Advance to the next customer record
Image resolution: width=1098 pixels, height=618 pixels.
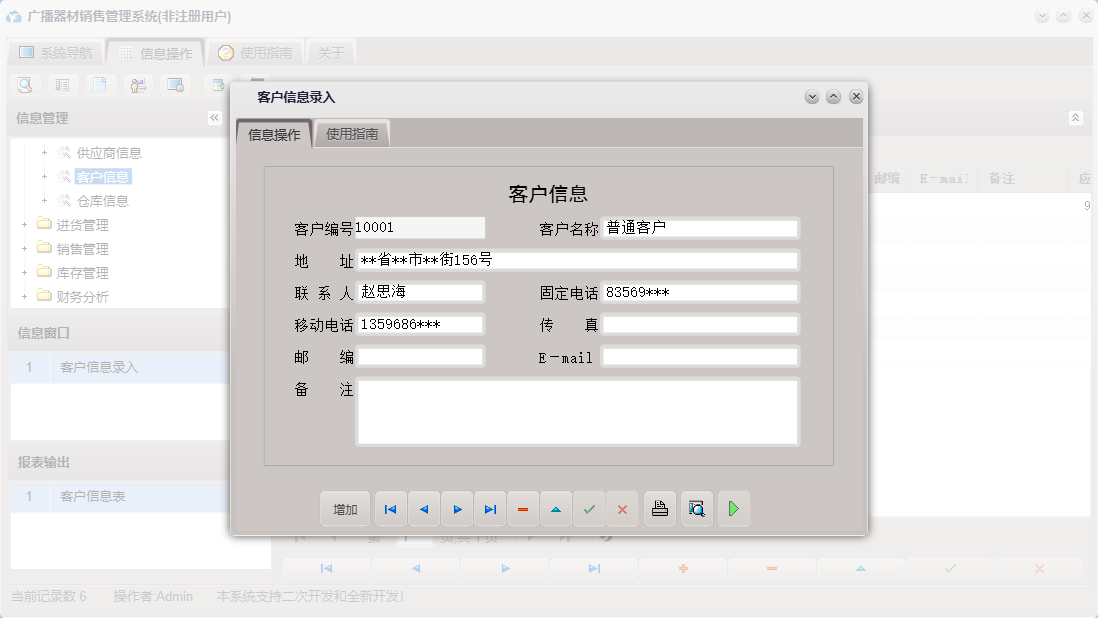[457, 509]
